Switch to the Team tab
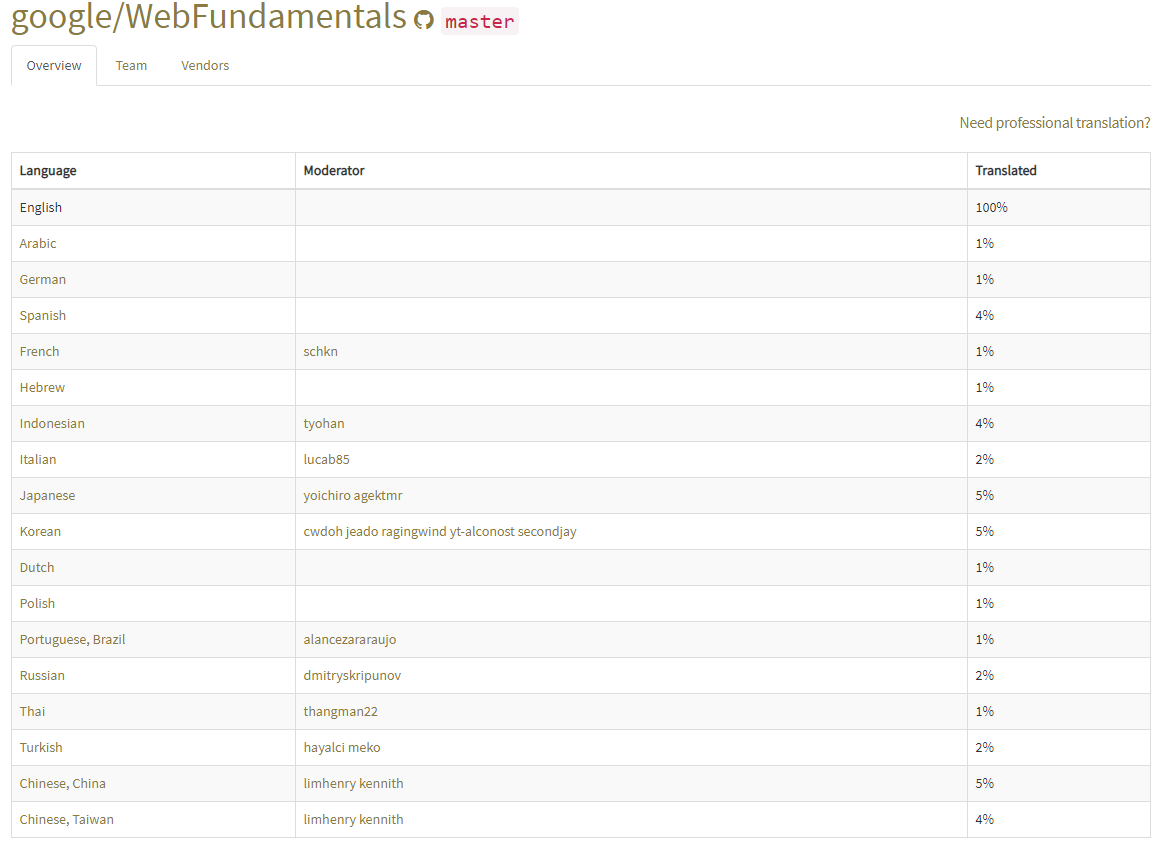Screen dimensions: 1159x847 click(x=131, y=66)
